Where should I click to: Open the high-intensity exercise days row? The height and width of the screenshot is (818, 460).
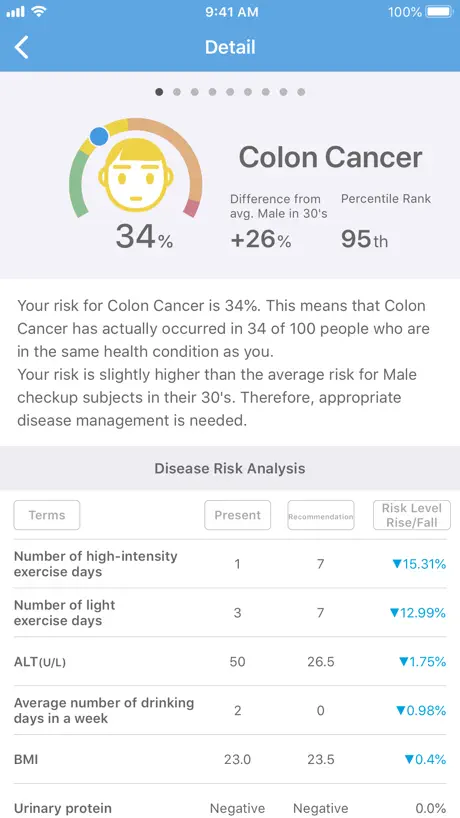tap(230, 564)
